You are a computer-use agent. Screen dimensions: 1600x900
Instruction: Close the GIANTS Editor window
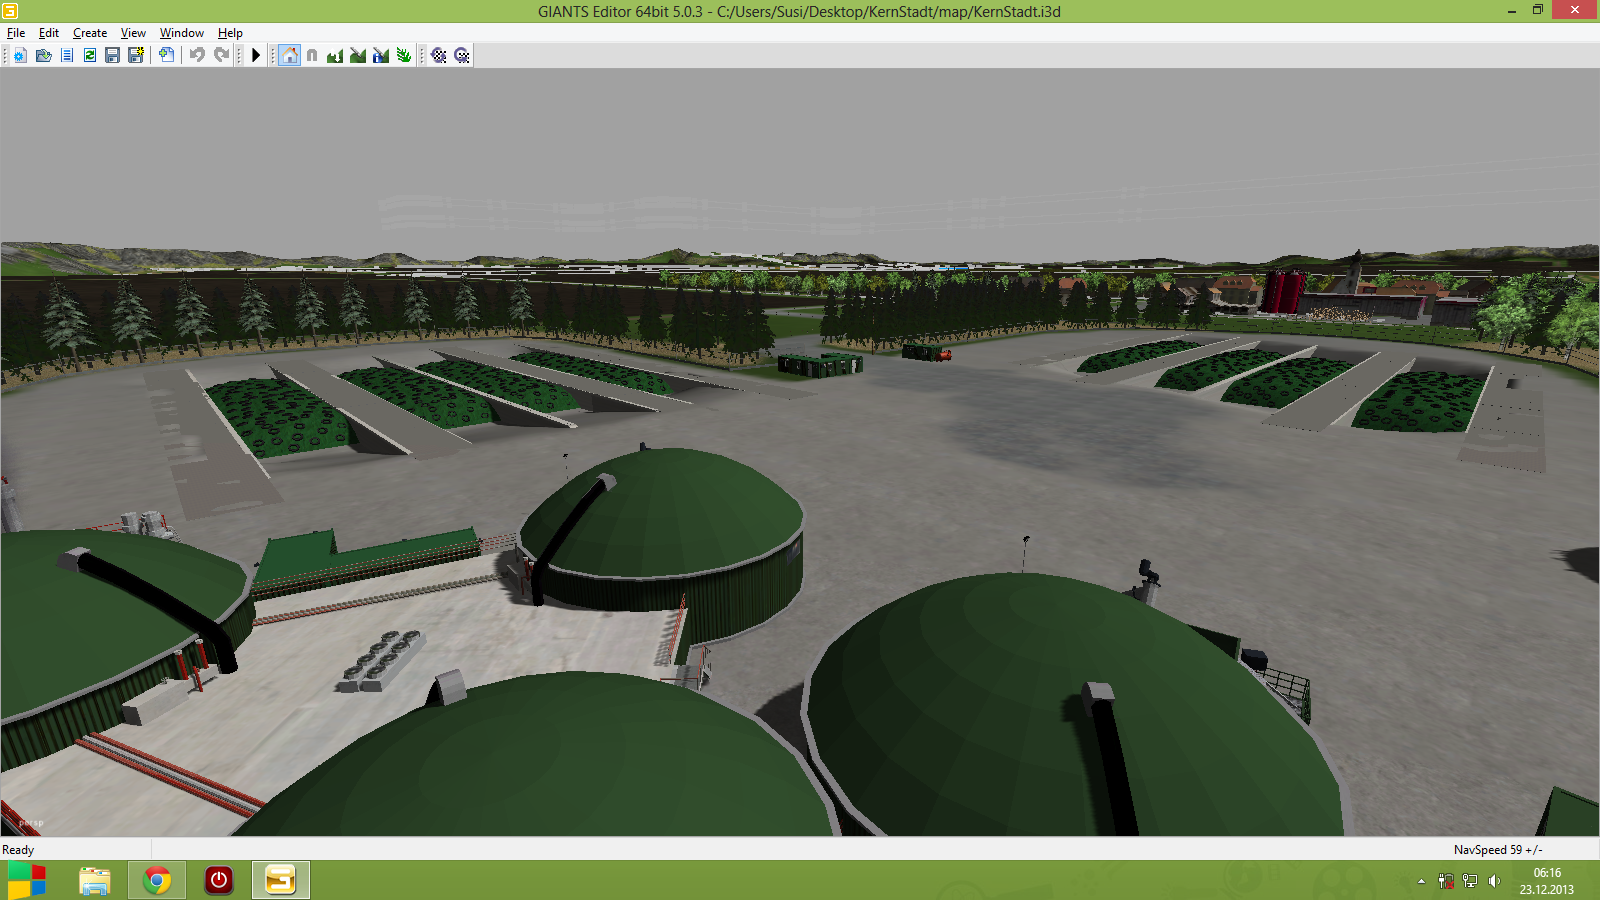coord(1575,11)
